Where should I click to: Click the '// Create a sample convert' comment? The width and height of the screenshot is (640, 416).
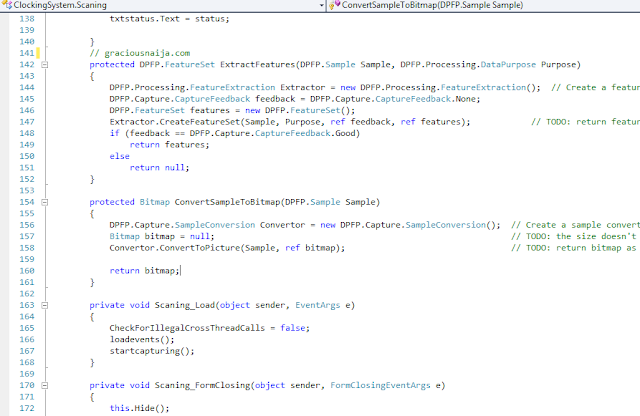[x=576, y=225]
